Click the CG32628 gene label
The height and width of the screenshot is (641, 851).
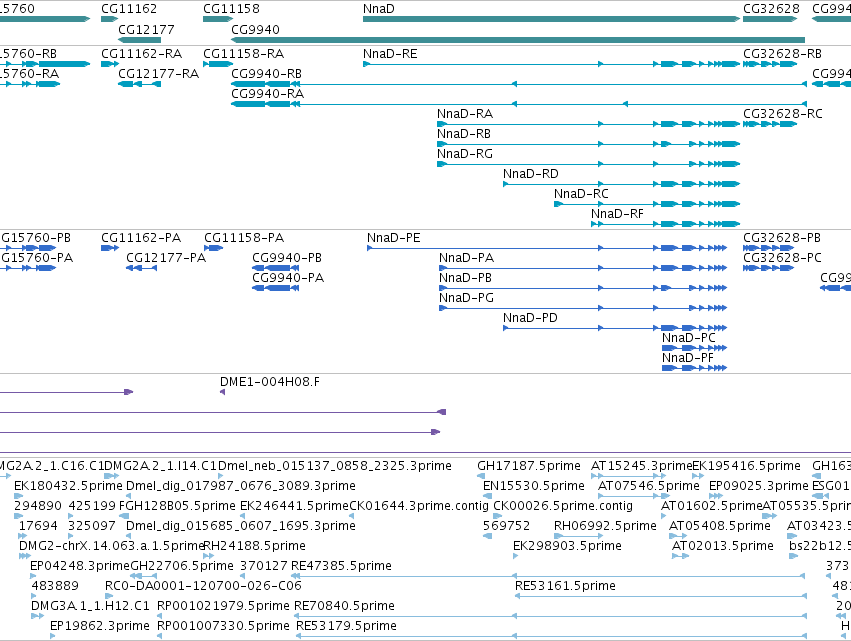(x=771, y=9)
